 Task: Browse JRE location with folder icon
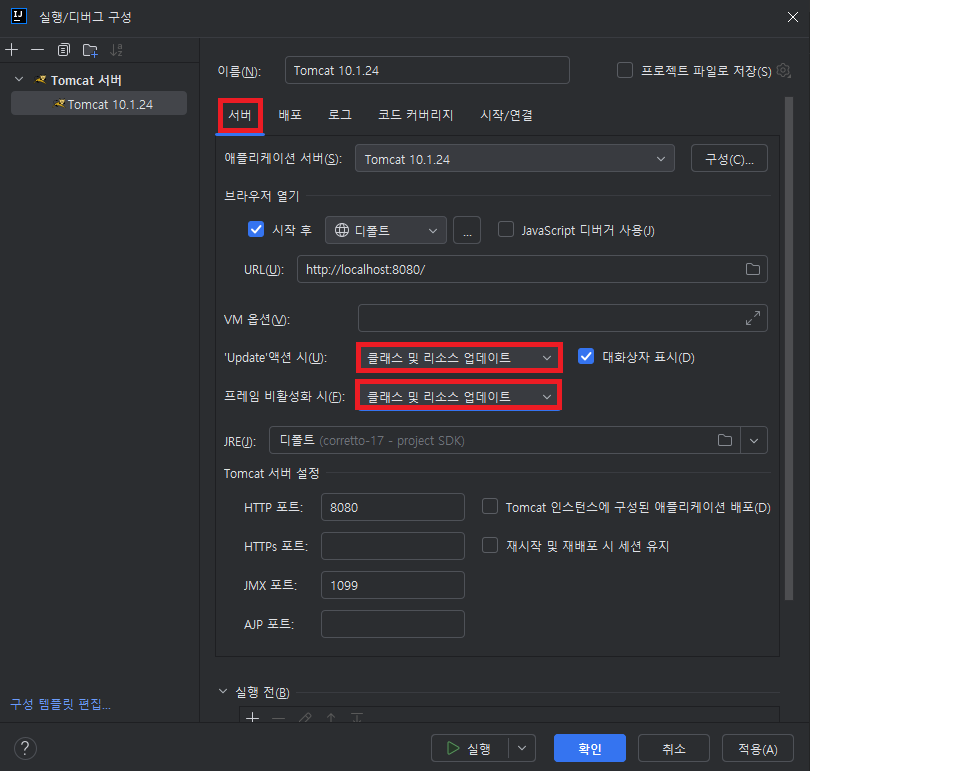724,440
